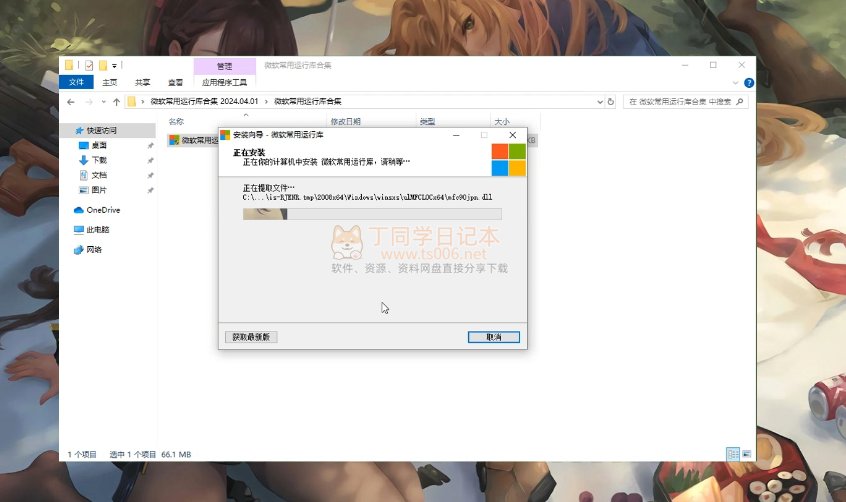Click the Explorer forward arrow

click(x=89, y=101)
